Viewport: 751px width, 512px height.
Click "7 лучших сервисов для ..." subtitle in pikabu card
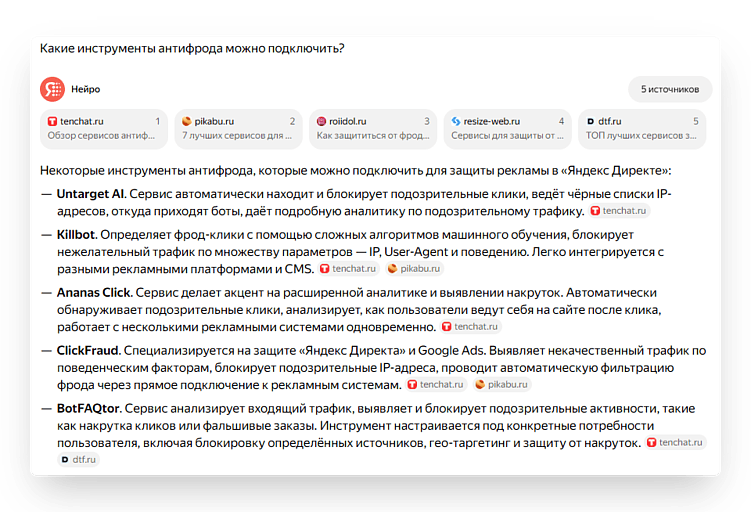click(x=237, y=136)
